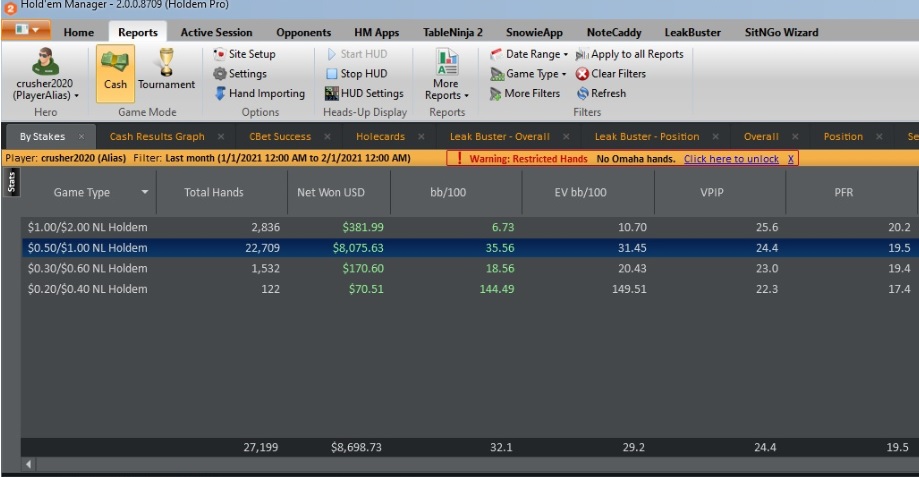Open the Overall report tab
919x477 pixels.
(761, 137)
